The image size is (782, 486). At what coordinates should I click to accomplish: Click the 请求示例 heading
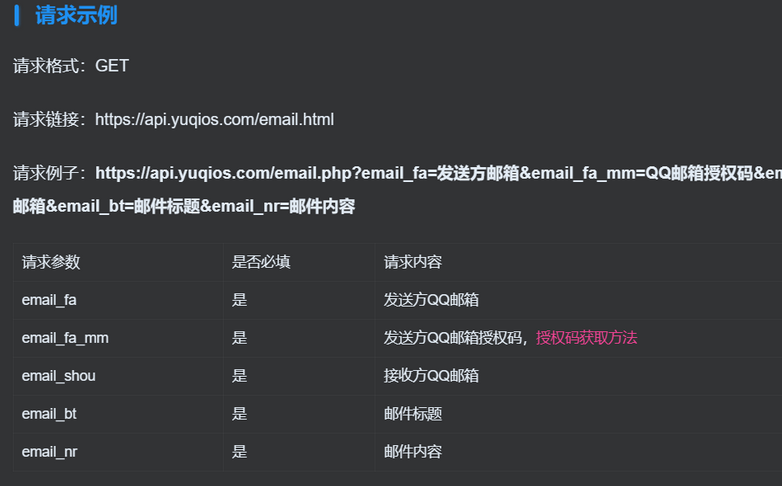click(x=76, y=15)
